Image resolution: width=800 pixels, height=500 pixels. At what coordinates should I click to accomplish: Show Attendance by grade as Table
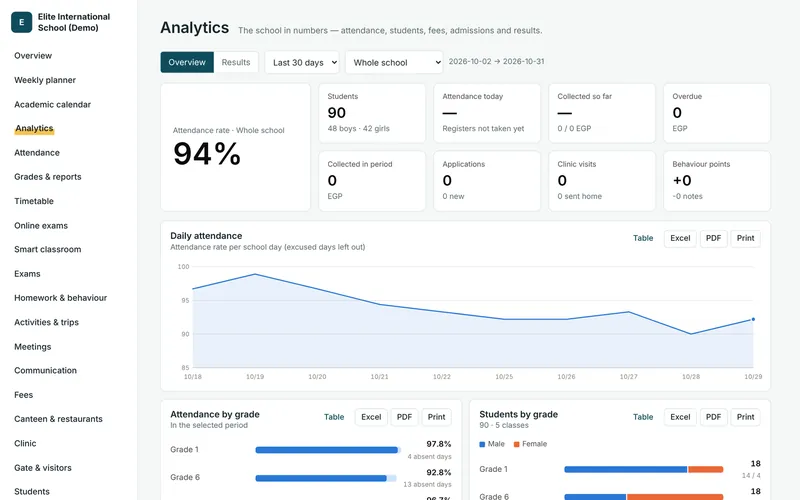pyautogui.click(x=334, y=417)
